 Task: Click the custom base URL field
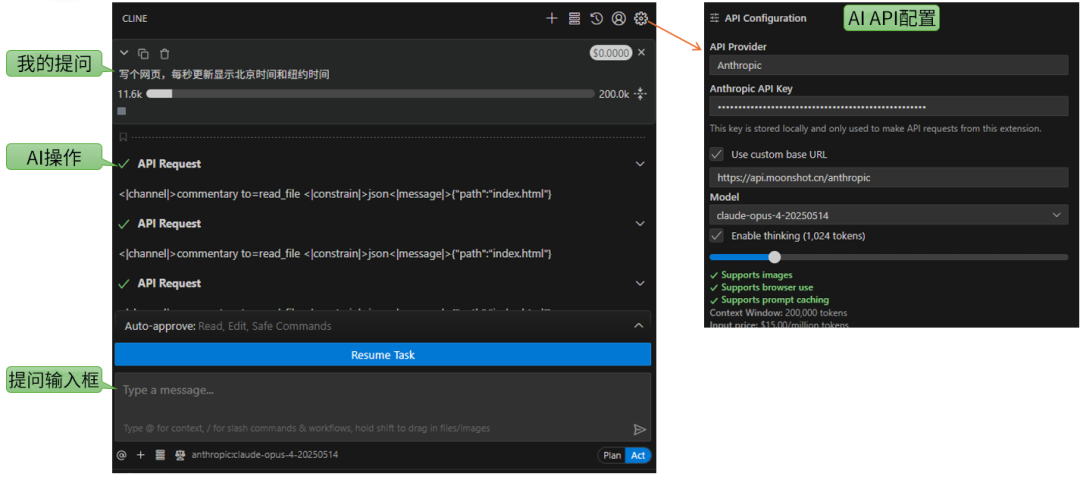click(x=889, y=178)
